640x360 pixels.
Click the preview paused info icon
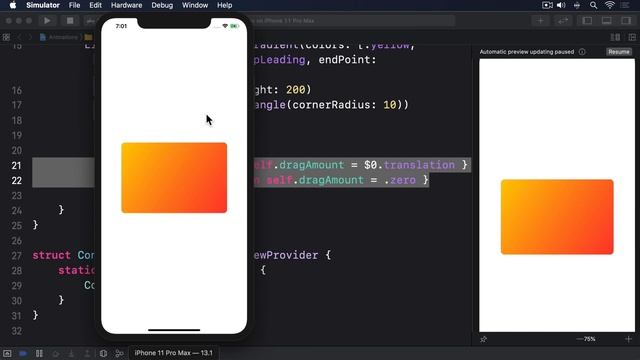pyautogui.click(x=582, y=52)
